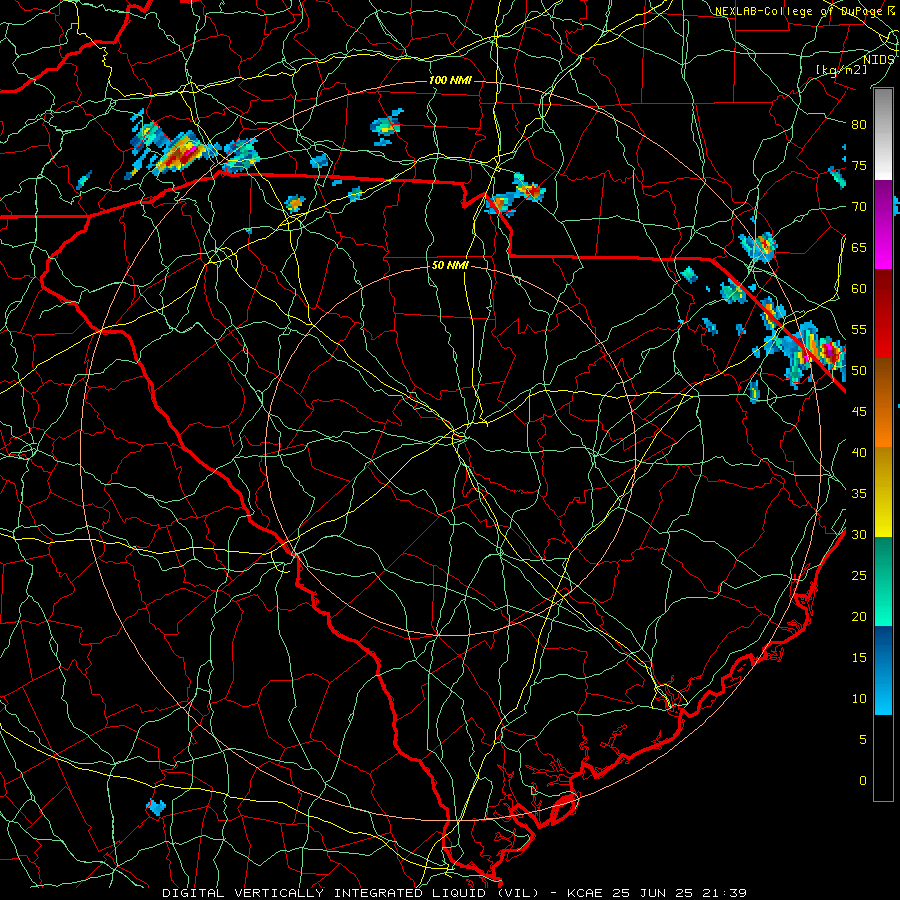Viewport: 900px width, 900px height.
Task: Click the "25 JUN 25 21:39" timestamp
Action: click(680, 893)
